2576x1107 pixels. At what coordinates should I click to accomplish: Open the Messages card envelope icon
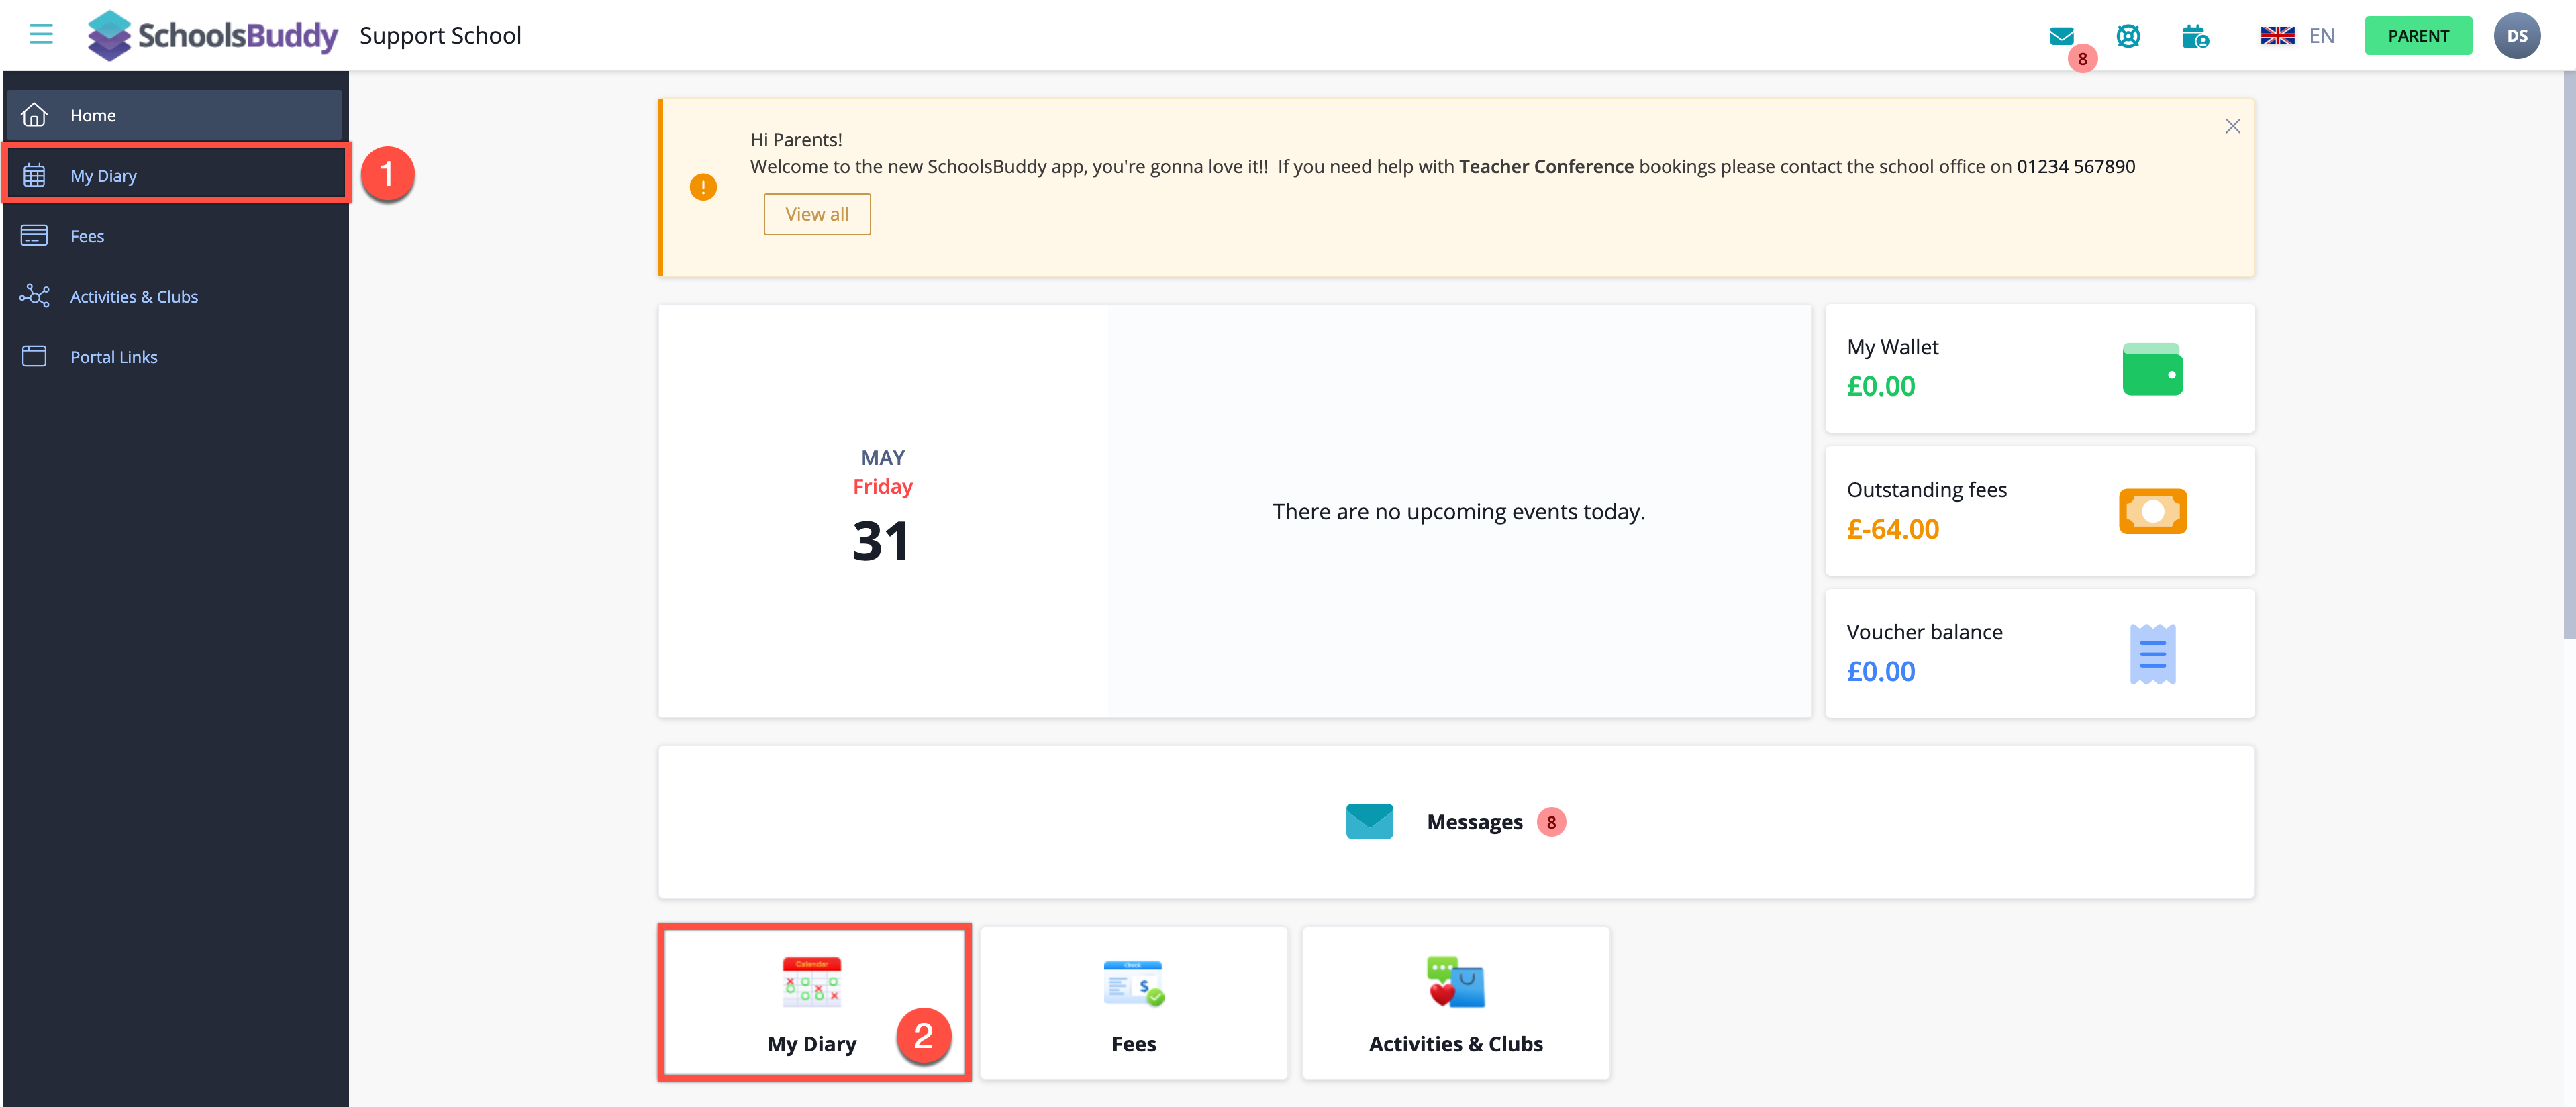click(x=1369, y=821)
